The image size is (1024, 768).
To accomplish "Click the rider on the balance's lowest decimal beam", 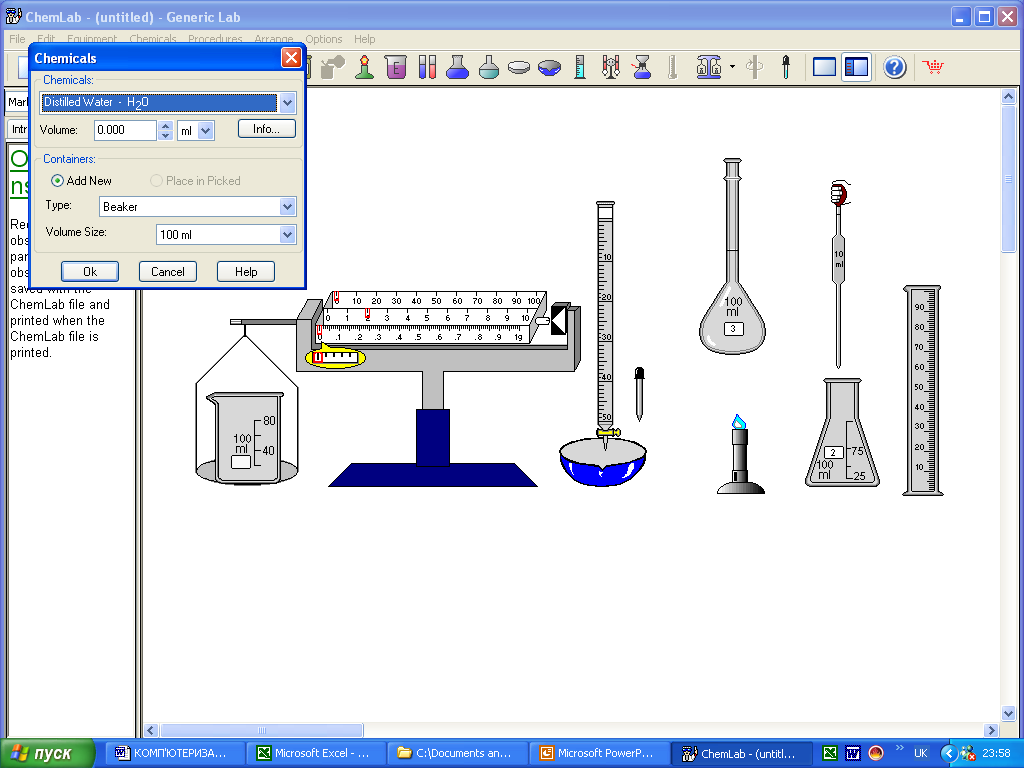I will pyautogui.click(x=319, y=332).
